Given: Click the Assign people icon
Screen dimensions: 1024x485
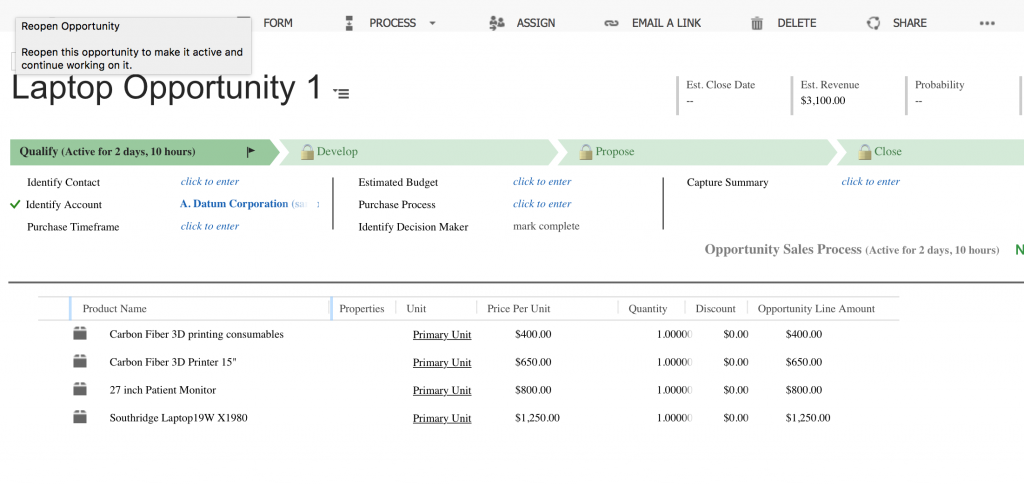Looking at the screenshot, I should [497, 23].
